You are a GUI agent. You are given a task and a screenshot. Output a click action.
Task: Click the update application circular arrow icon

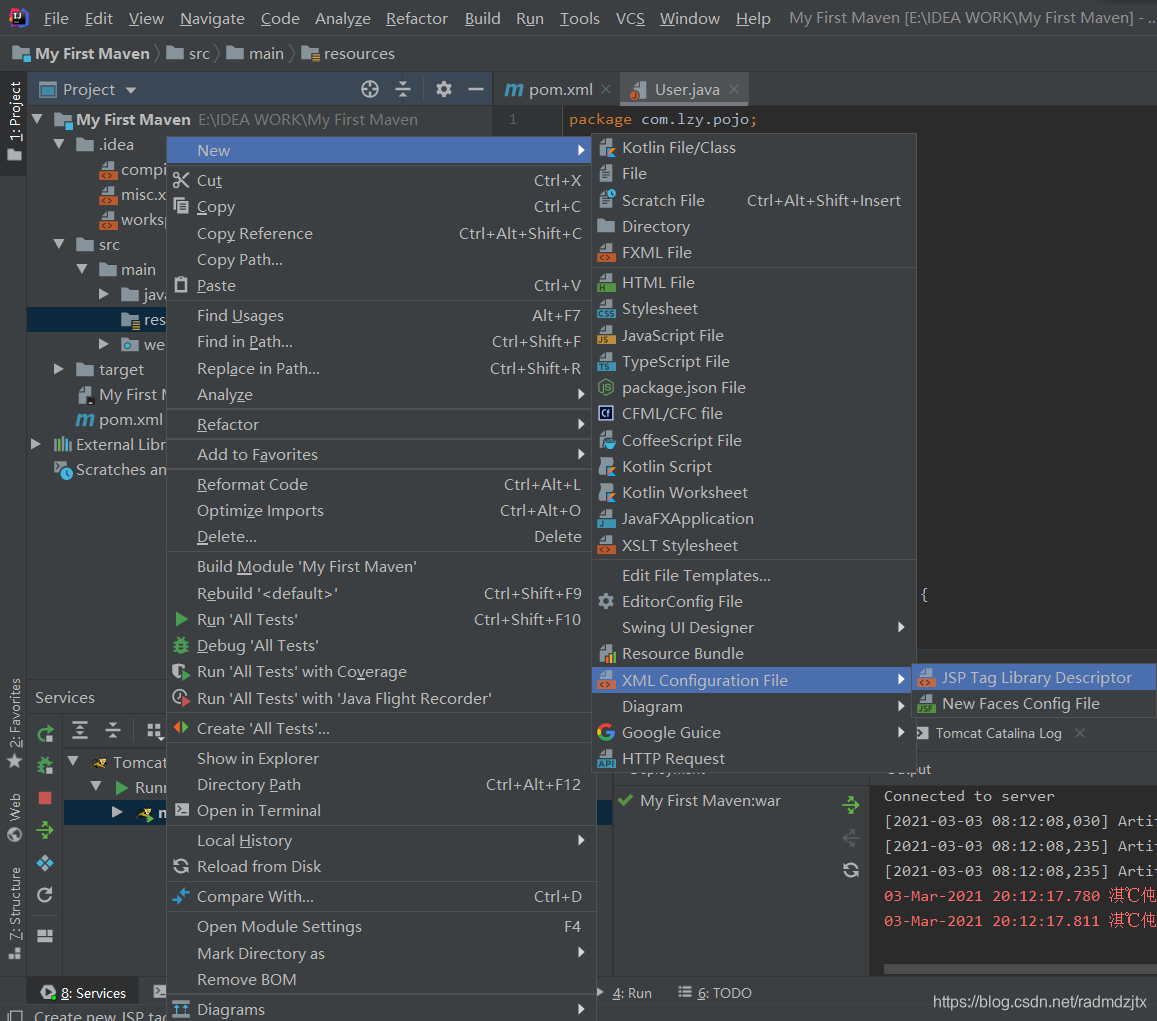coord(45,895)
